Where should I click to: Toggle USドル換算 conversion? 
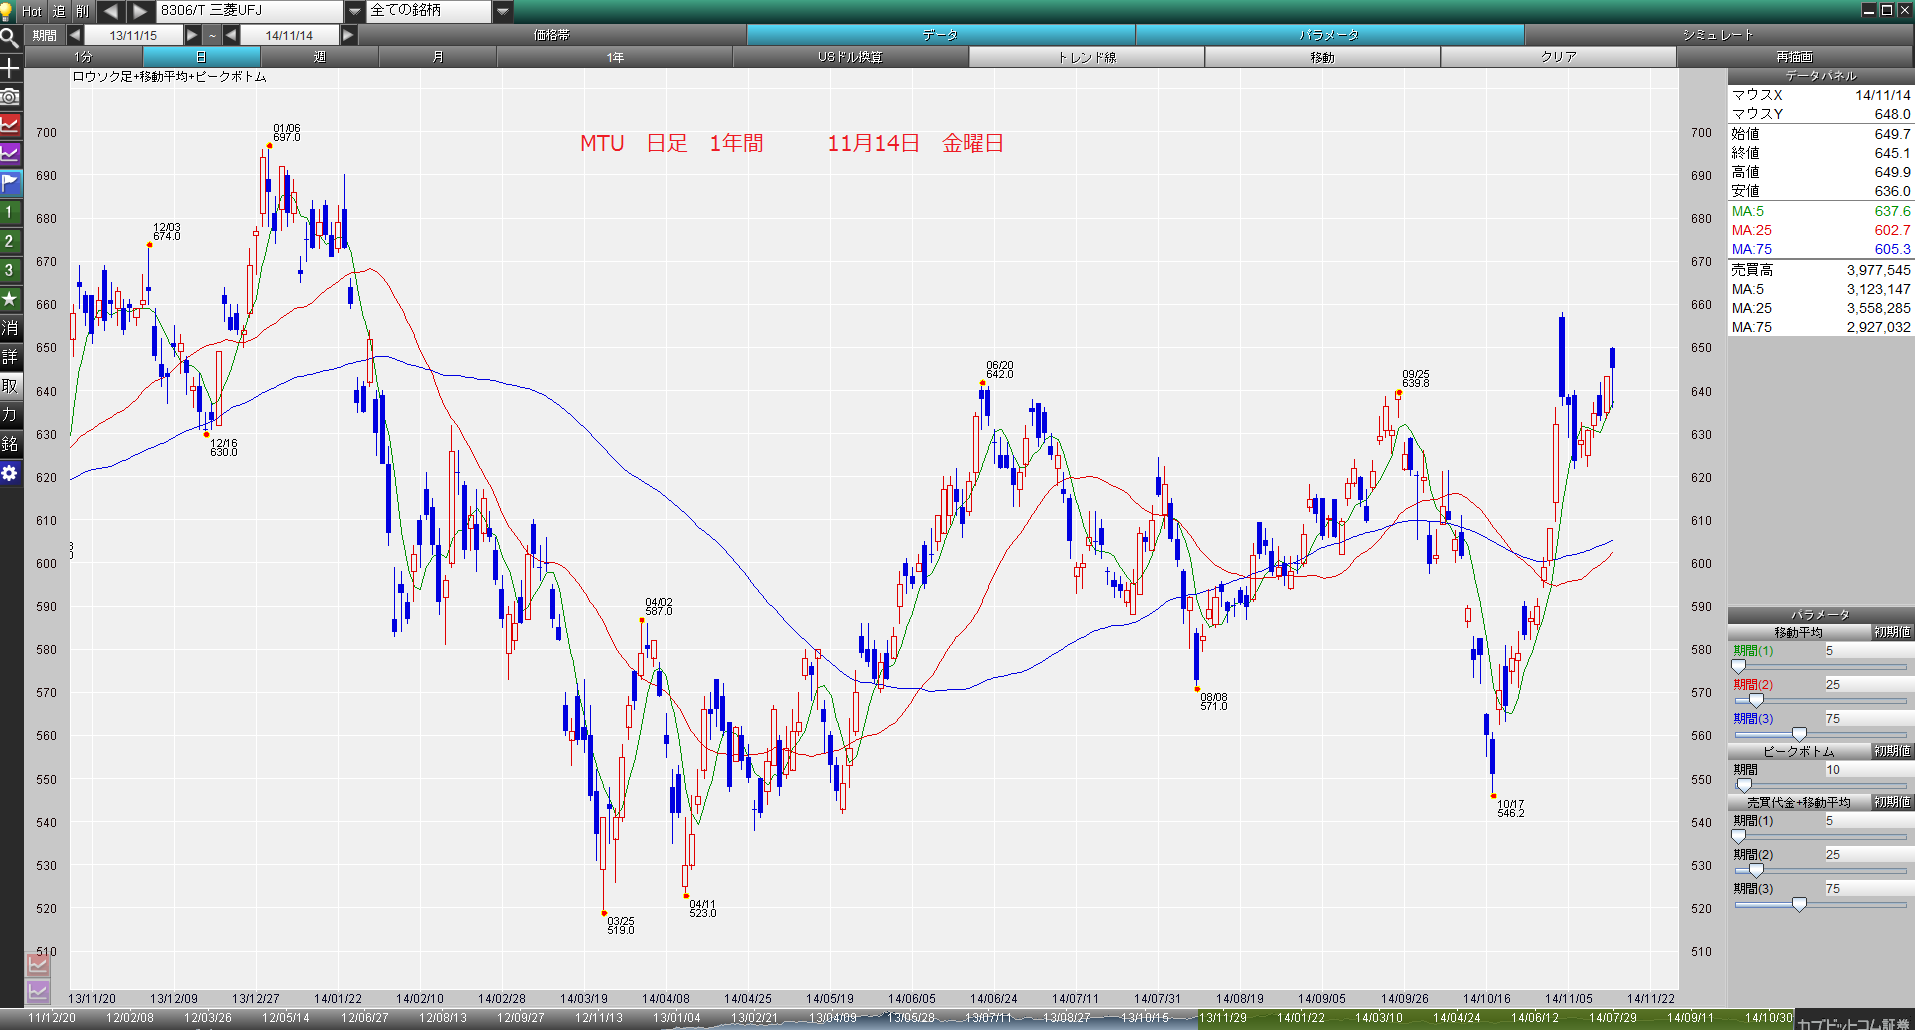850,57
